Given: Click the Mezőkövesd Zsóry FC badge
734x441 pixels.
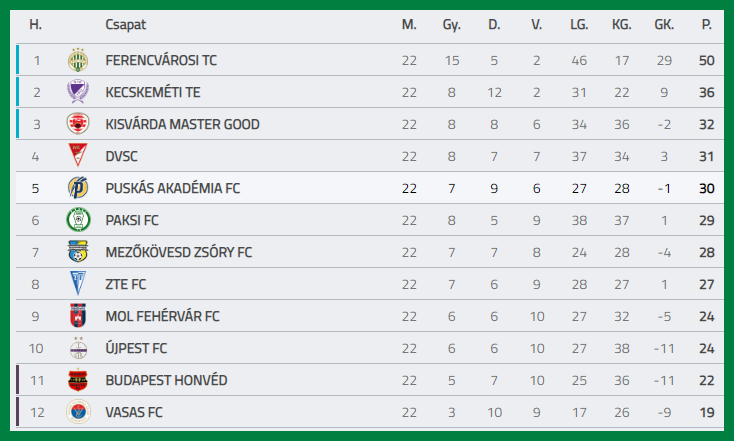Looking at the screenshot, I should [x=78, y=252].
